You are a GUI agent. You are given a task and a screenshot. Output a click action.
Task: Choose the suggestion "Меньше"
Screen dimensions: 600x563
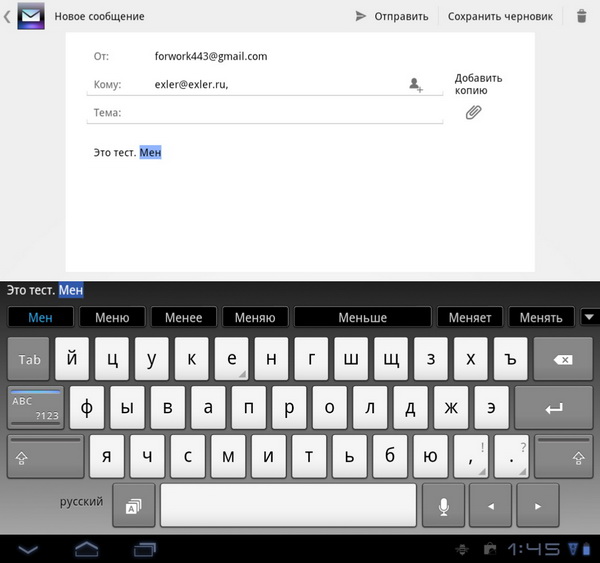point(362,318)
